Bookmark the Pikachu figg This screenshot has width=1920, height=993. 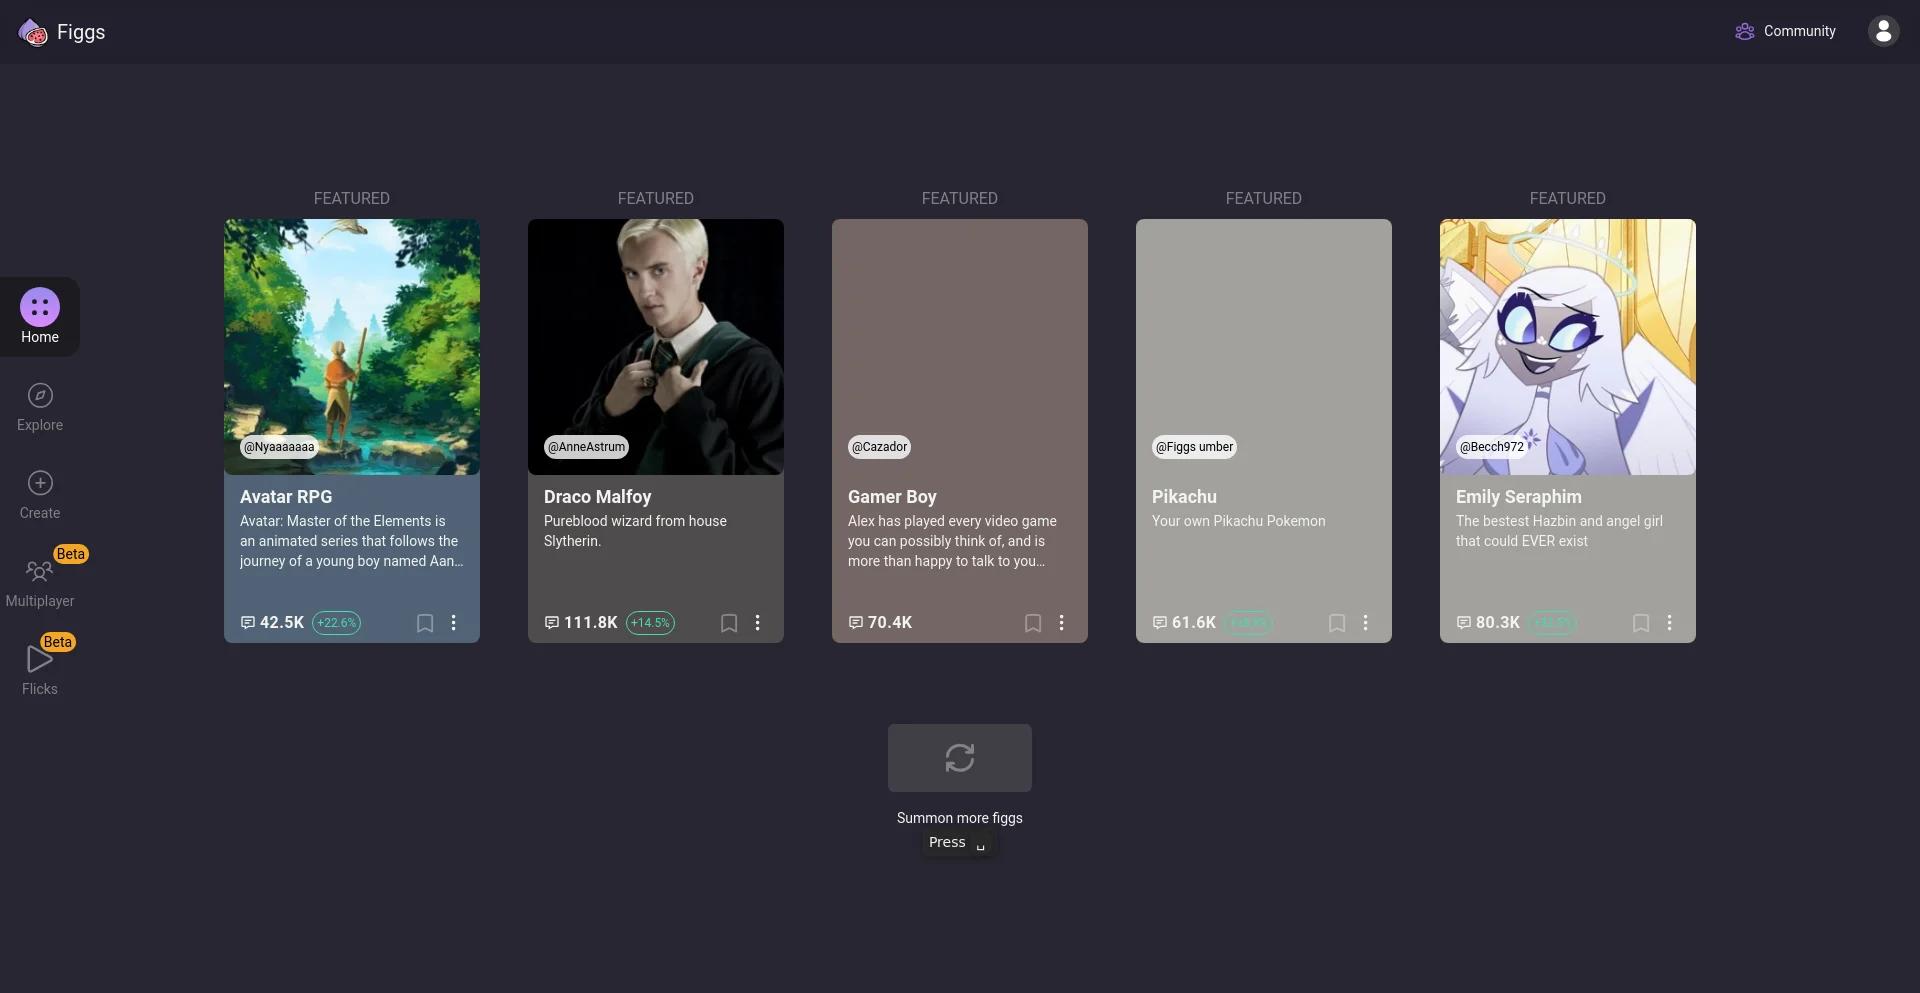1337,623
